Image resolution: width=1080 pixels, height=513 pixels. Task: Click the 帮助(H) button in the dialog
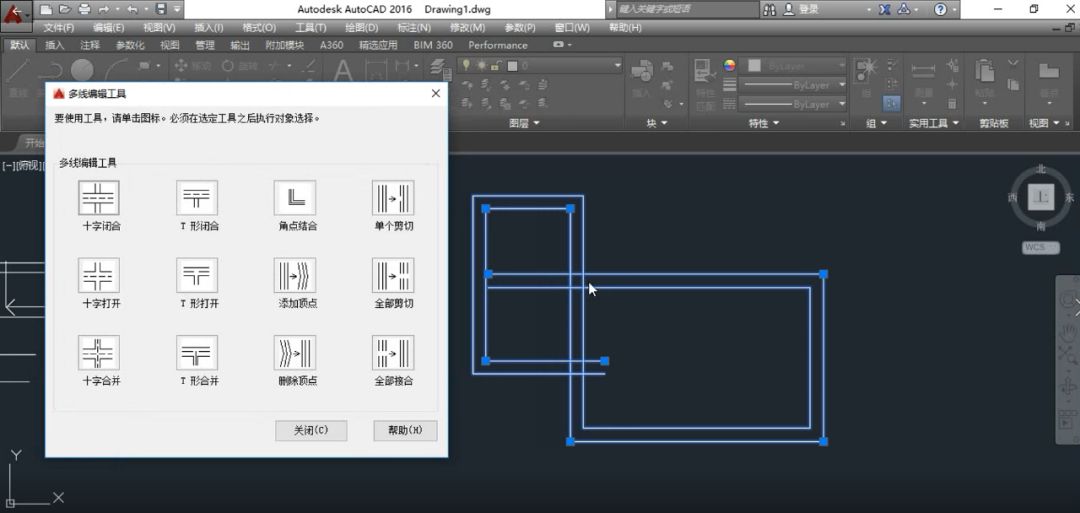pos(405,430)
